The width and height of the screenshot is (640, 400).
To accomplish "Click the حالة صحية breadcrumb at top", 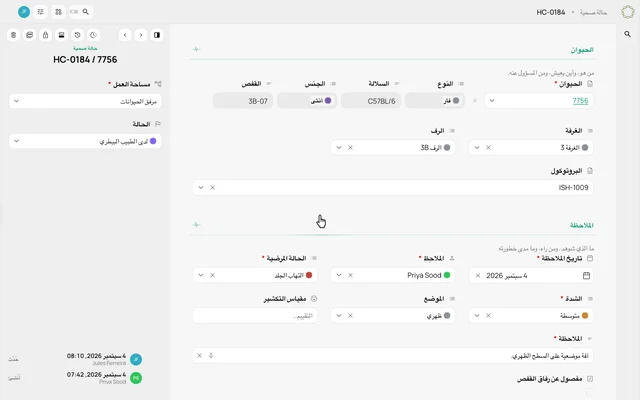I will coord(593,13).
